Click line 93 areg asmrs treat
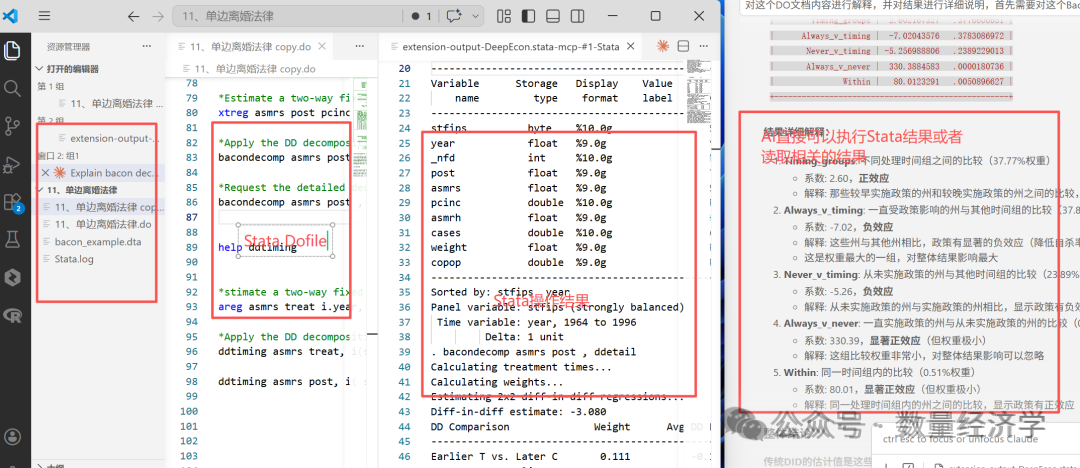Screen dimensions: 1080x468 [x=284, y=307]
